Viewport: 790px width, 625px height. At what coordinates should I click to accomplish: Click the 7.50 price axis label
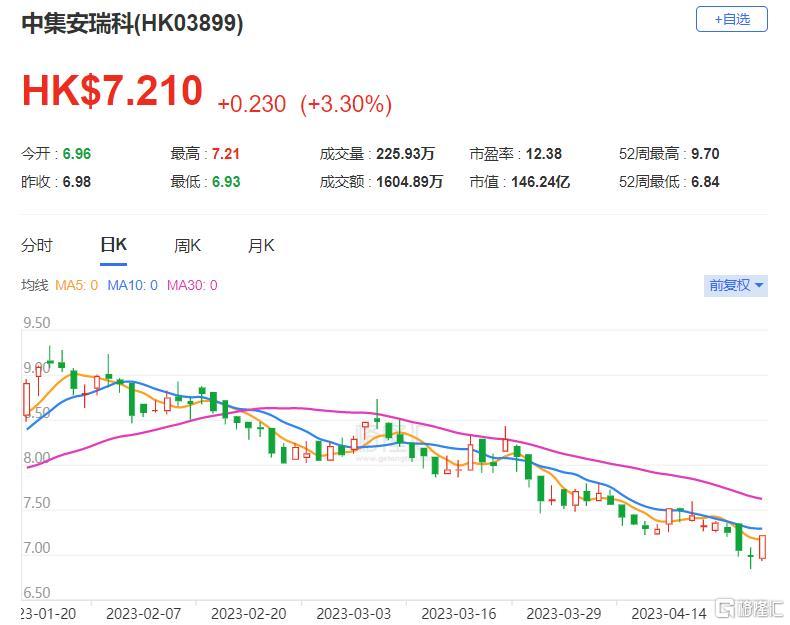click(37, 503)
